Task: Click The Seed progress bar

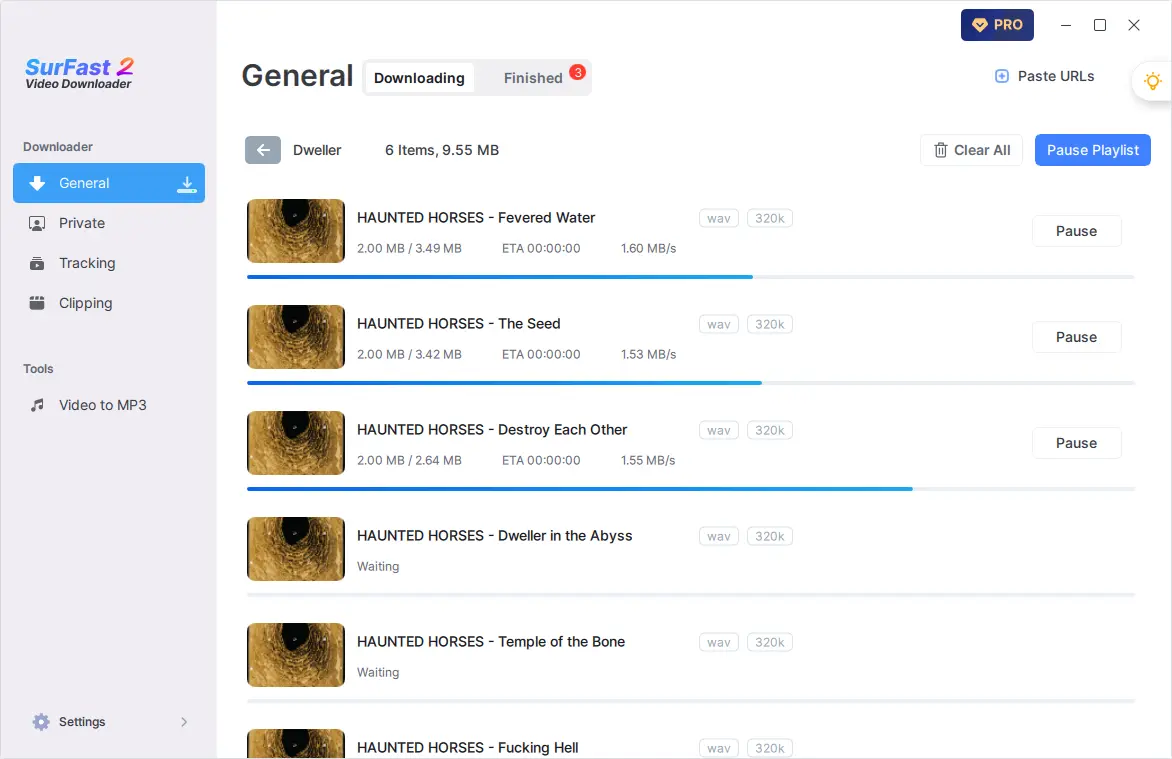Action: pyautogui.click(x=691, y=383)
